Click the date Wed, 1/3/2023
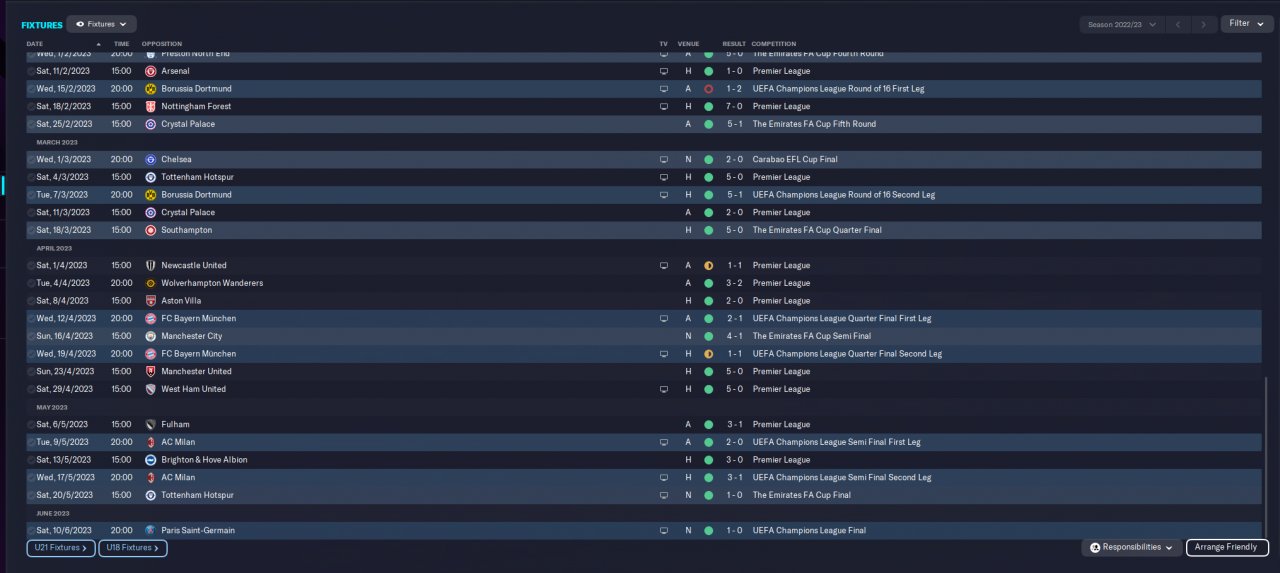1280x573 pixels. [x=64, y=160]
